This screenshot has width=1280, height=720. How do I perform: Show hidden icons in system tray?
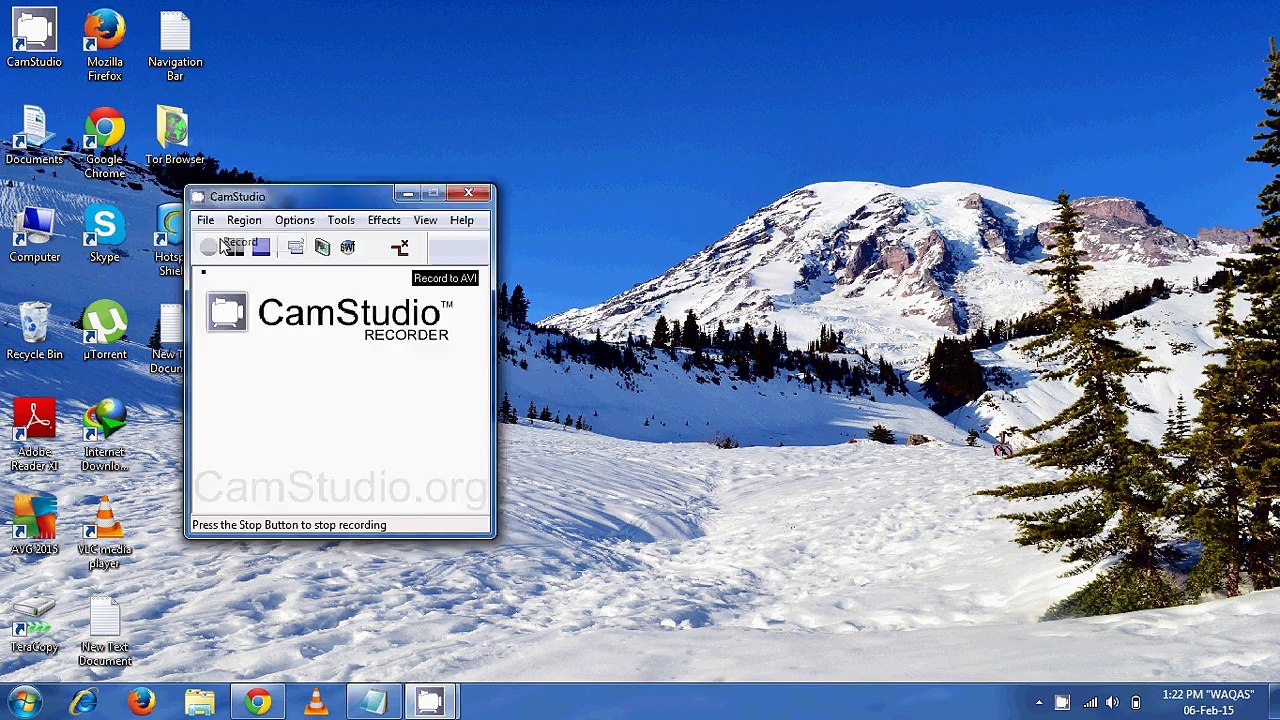[x=1039, y=703]
